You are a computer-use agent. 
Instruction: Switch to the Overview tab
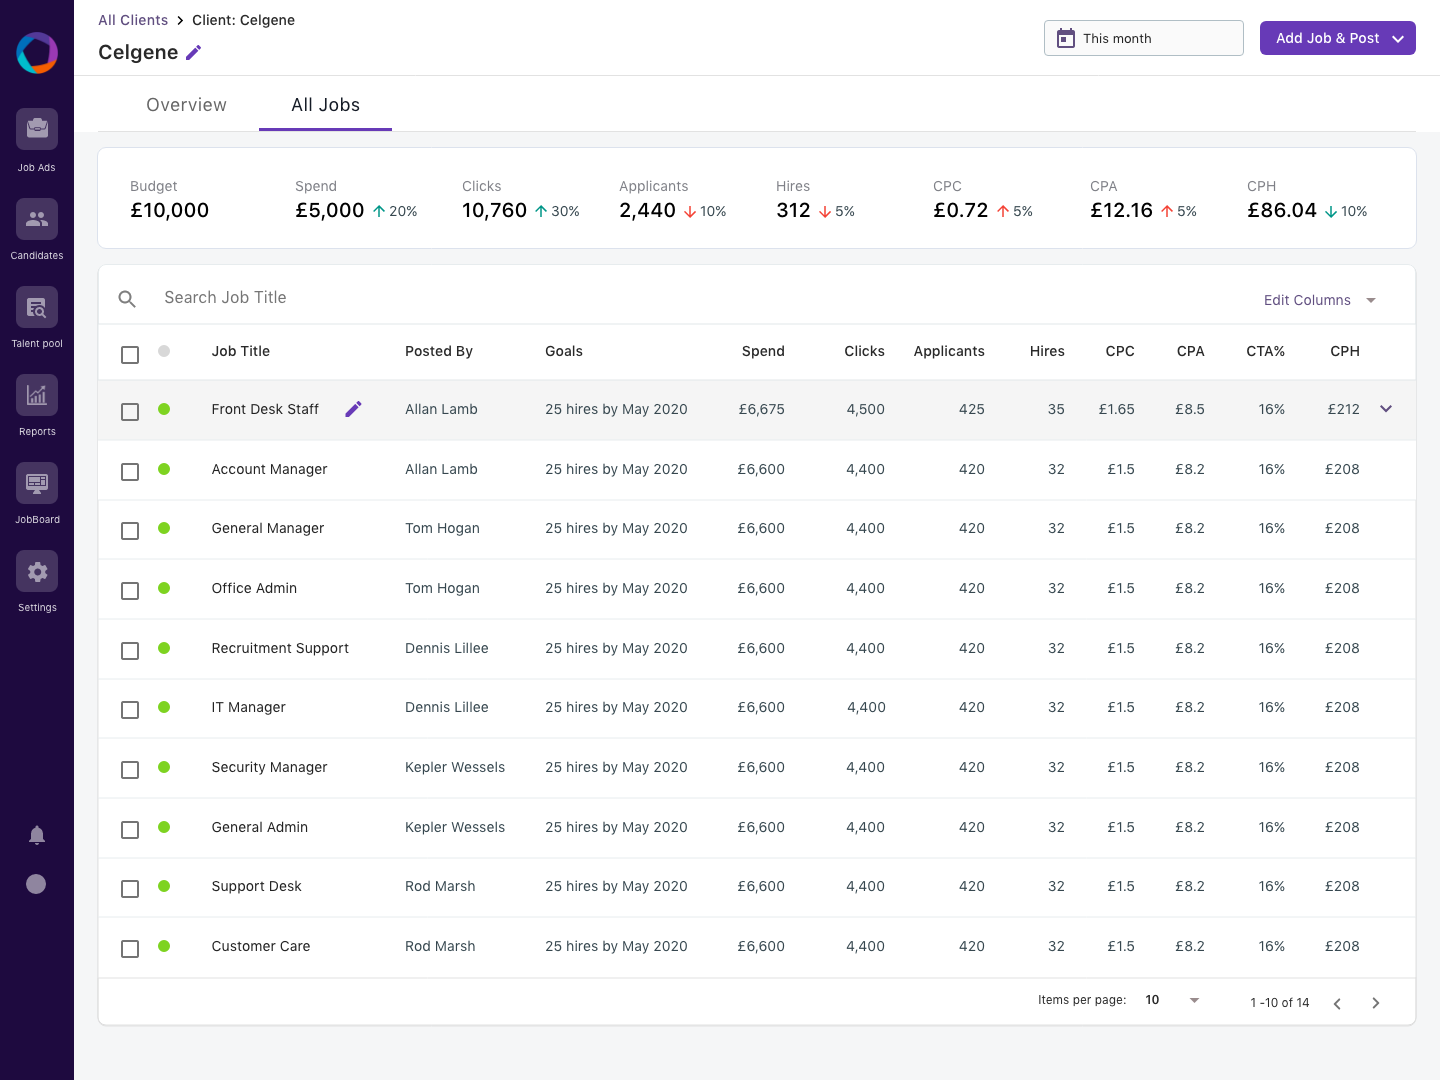[186, 105]
